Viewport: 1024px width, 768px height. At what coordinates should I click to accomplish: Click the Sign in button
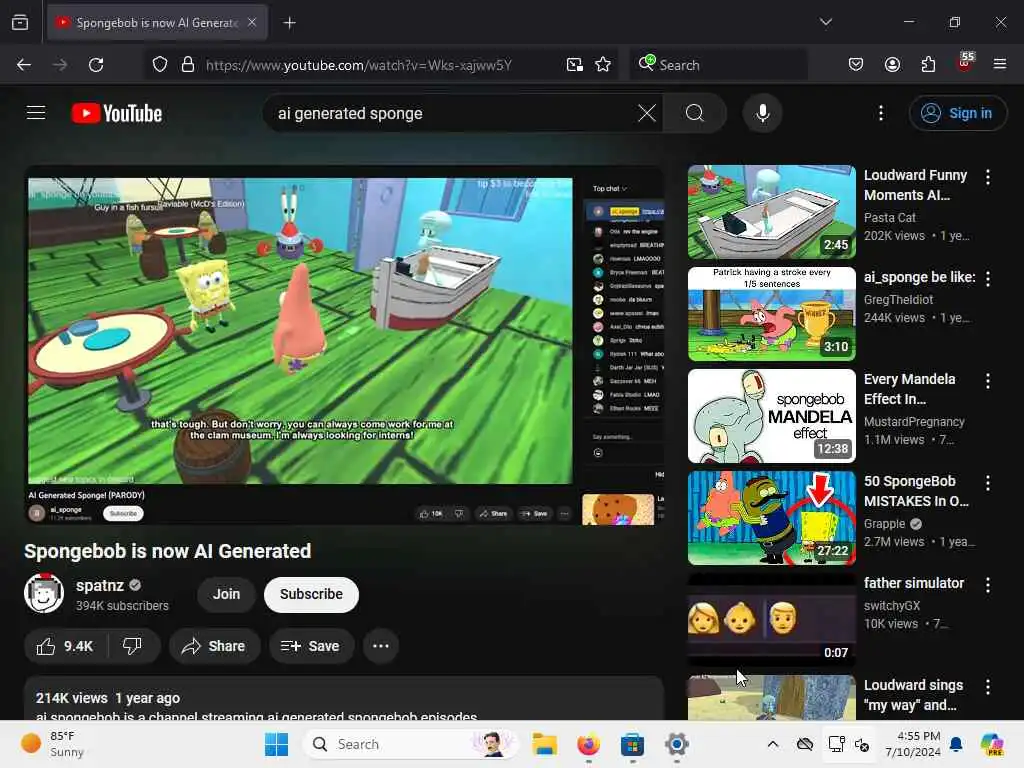click(958, 113)
